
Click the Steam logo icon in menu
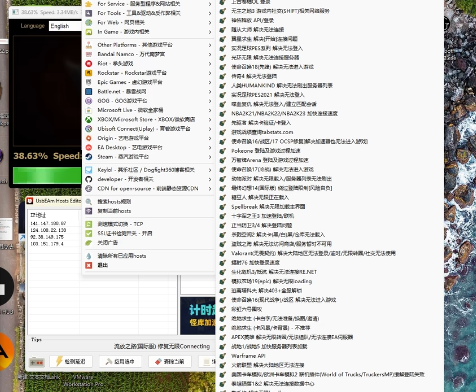(89, 157)
